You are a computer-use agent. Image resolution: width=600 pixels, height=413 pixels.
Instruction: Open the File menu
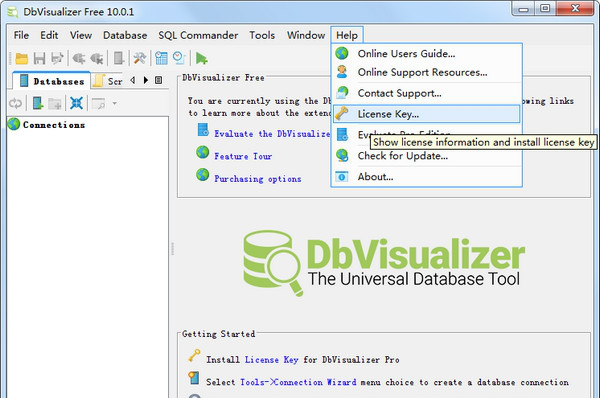tap(21, 35)
